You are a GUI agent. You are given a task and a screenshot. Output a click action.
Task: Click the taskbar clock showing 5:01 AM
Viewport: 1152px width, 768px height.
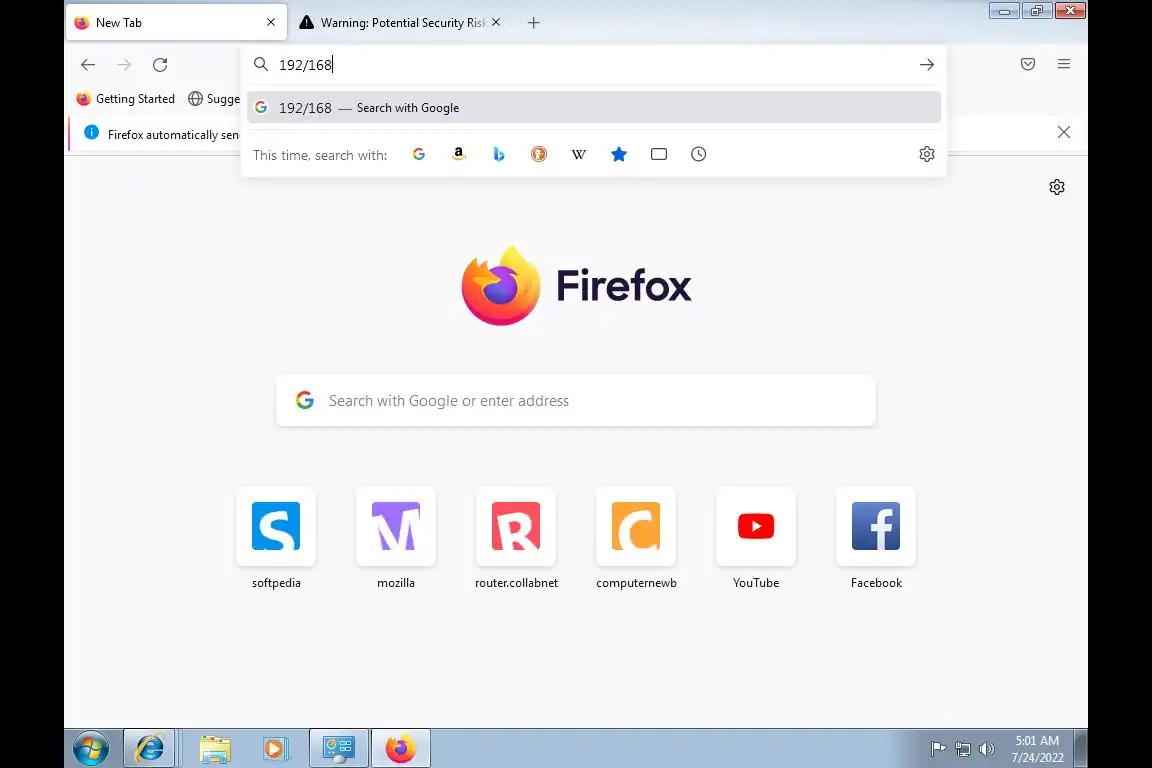click(x=1037, y=749)
